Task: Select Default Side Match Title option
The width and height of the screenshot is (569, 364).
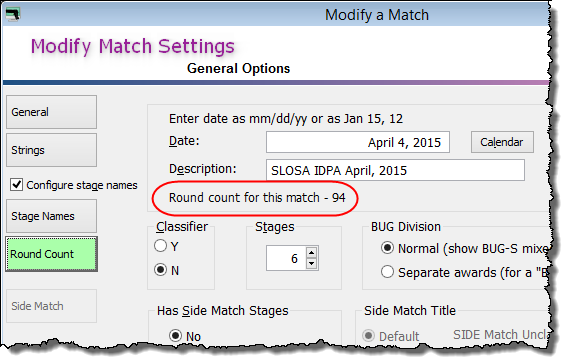Action: coord(368,335)
